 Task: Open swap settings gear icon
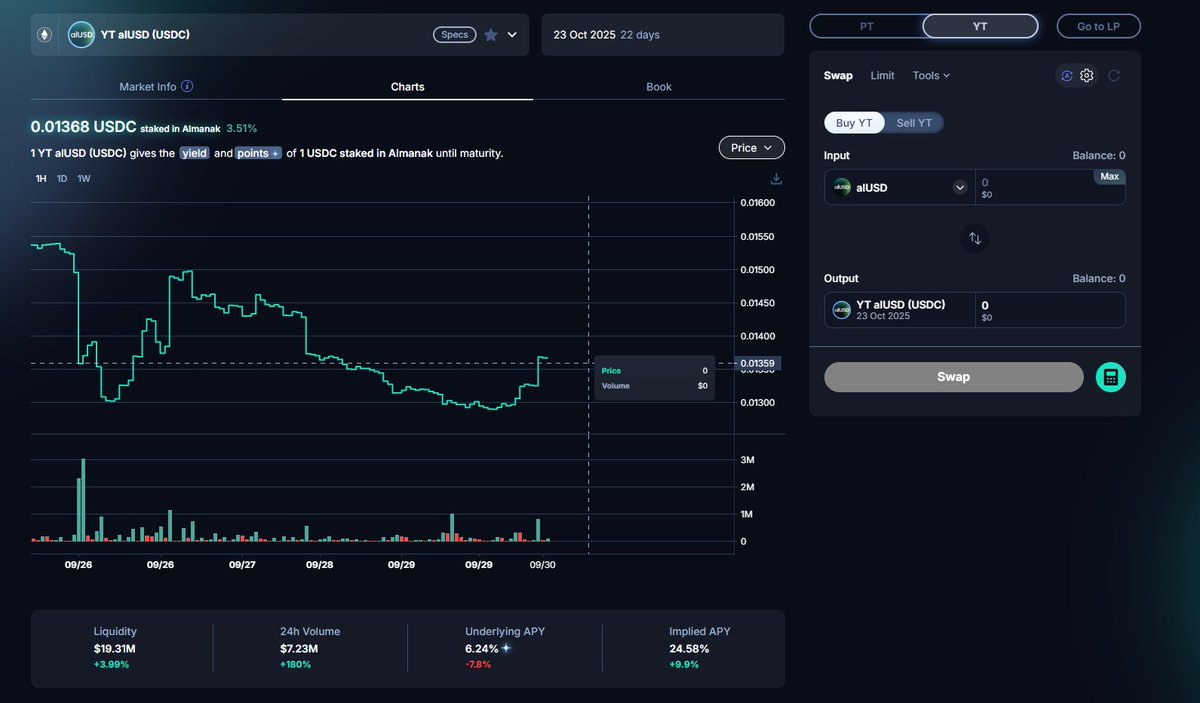click(1087, 76)
